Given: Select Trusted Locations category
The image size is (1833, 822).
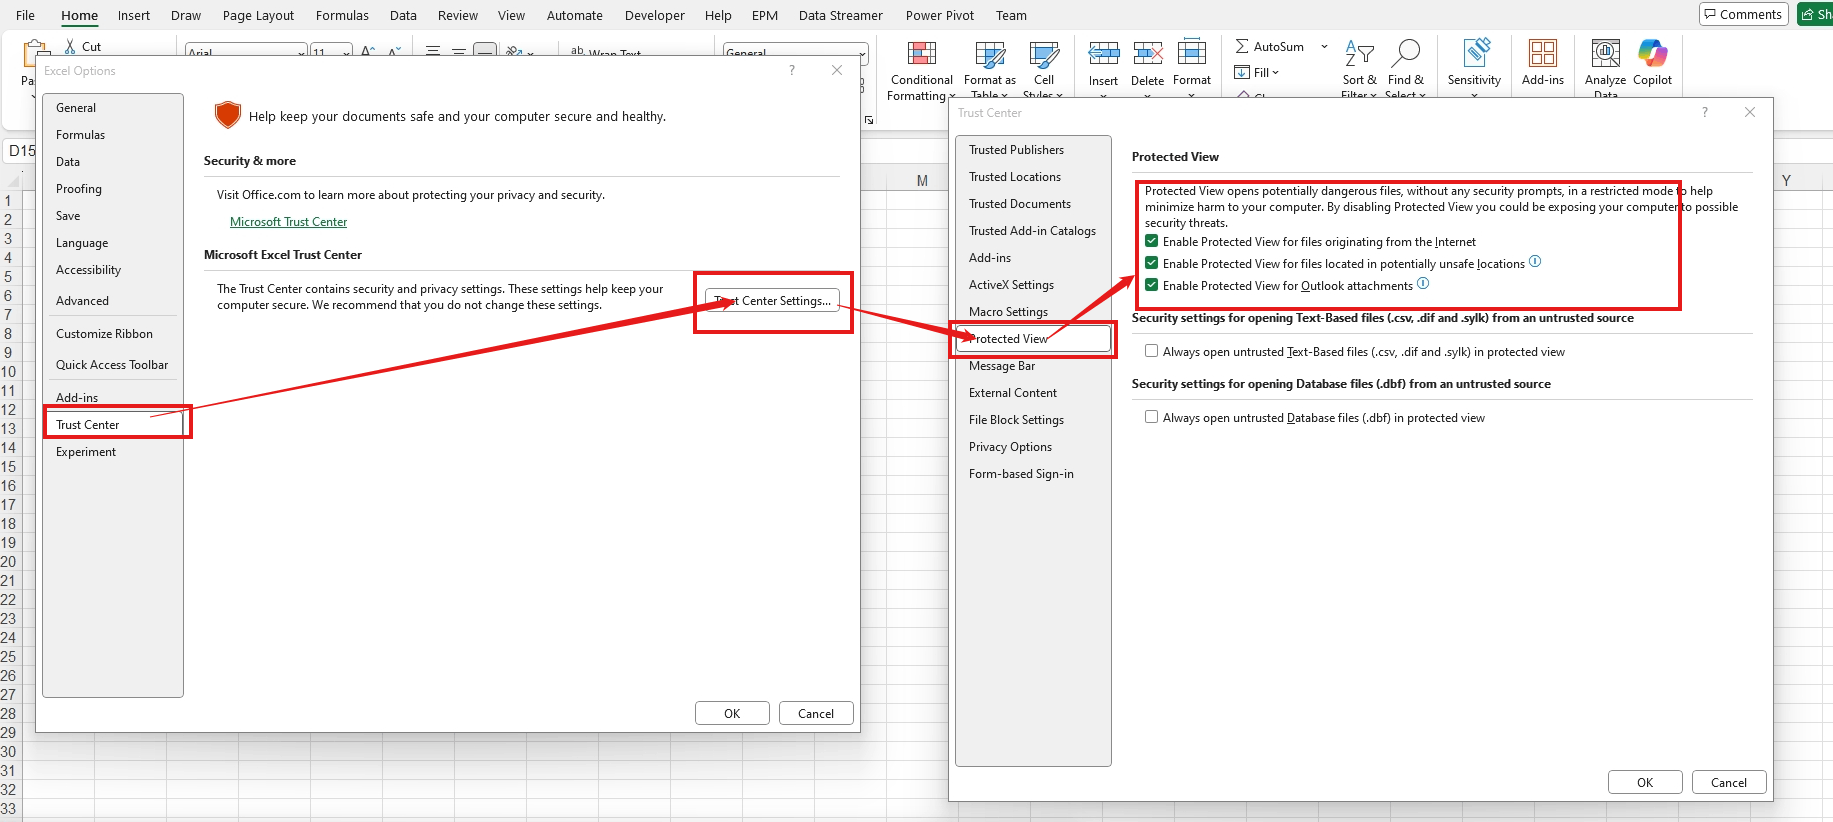Looking at the screenshot, I should click(1015, 177).
